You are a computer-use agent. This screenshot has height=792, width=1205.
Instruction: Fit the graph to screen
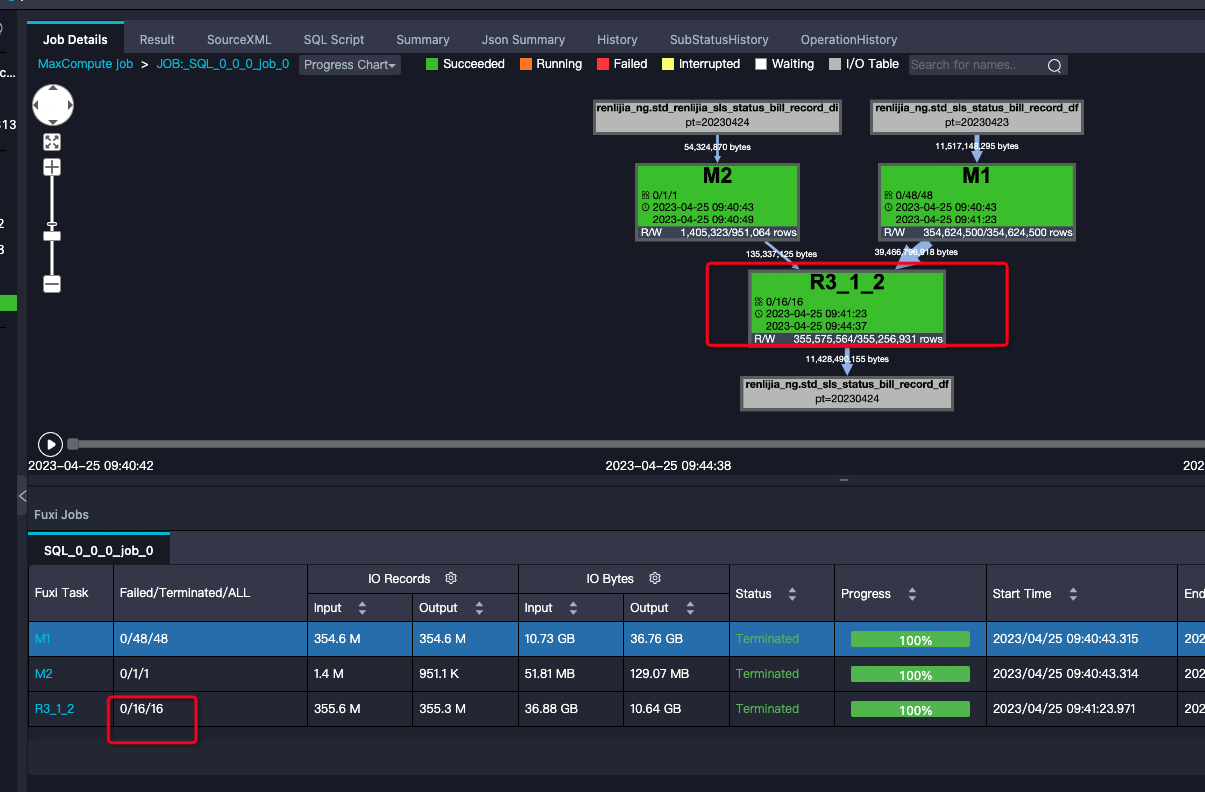(52, 142)
